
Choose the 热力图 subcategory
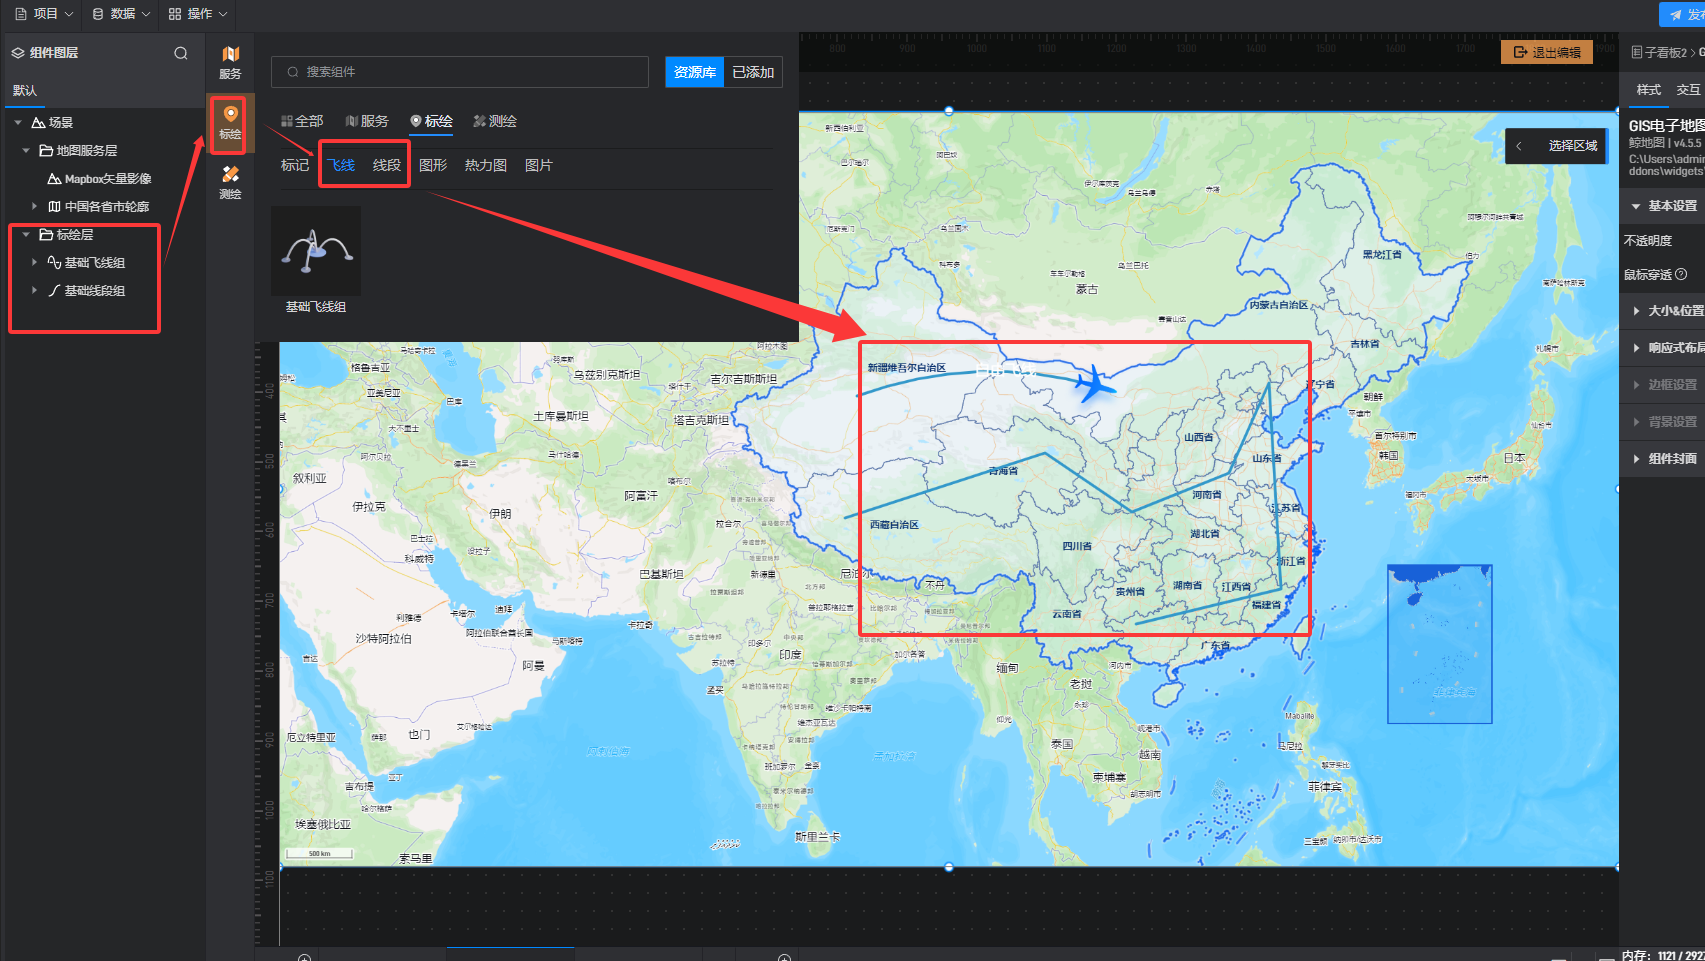click(486, 165)
